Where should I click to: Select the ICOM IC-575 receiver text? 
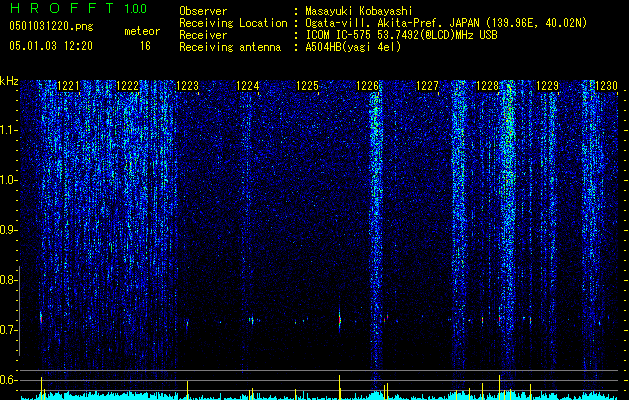401,35
